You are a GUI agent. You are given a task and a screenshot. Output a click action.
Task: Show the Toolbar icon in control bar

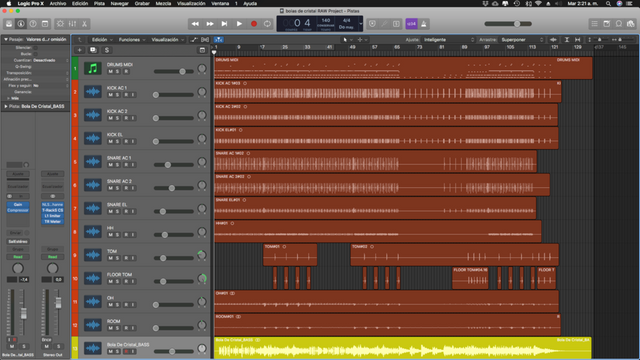(45, 24)
